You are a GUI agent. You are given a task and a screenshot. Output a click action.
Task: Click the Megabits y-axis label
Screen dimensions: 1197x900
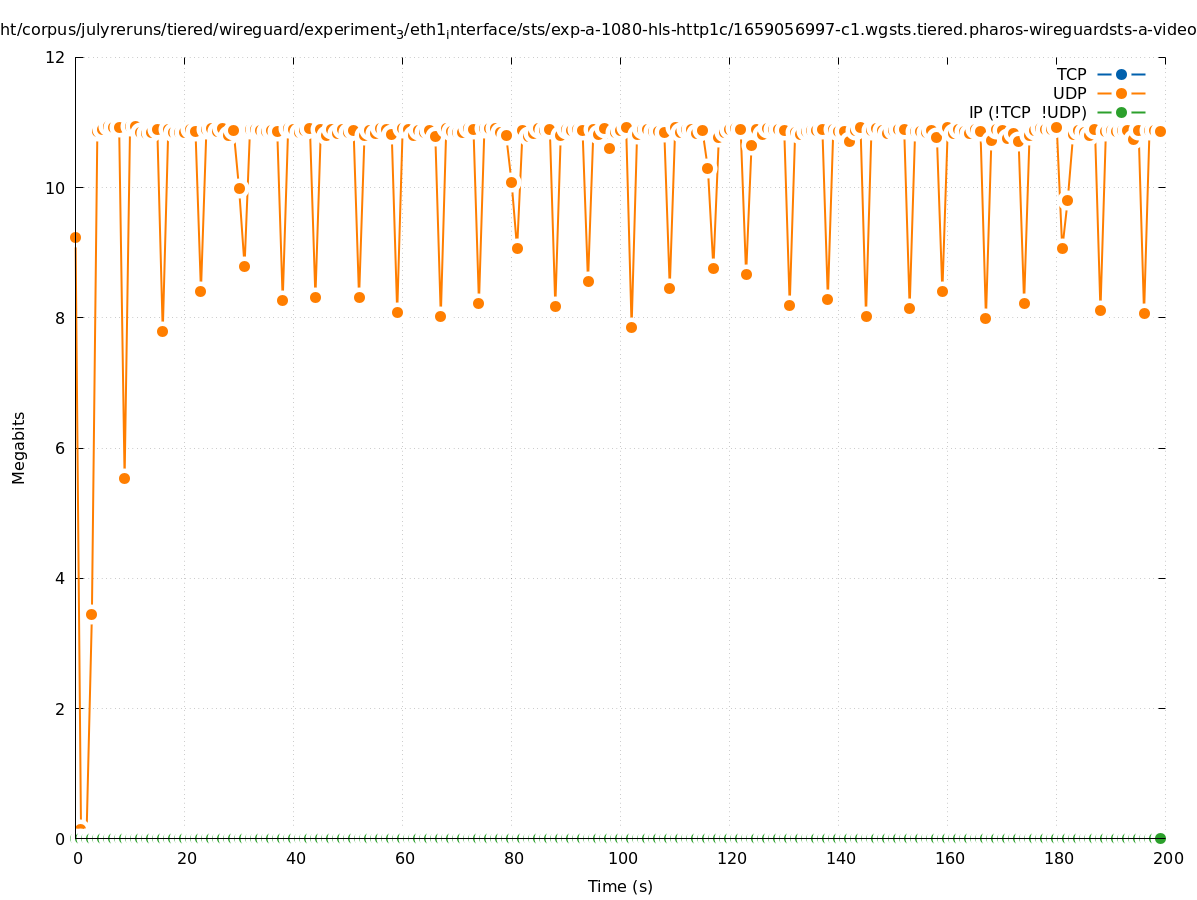coord(19,447)
